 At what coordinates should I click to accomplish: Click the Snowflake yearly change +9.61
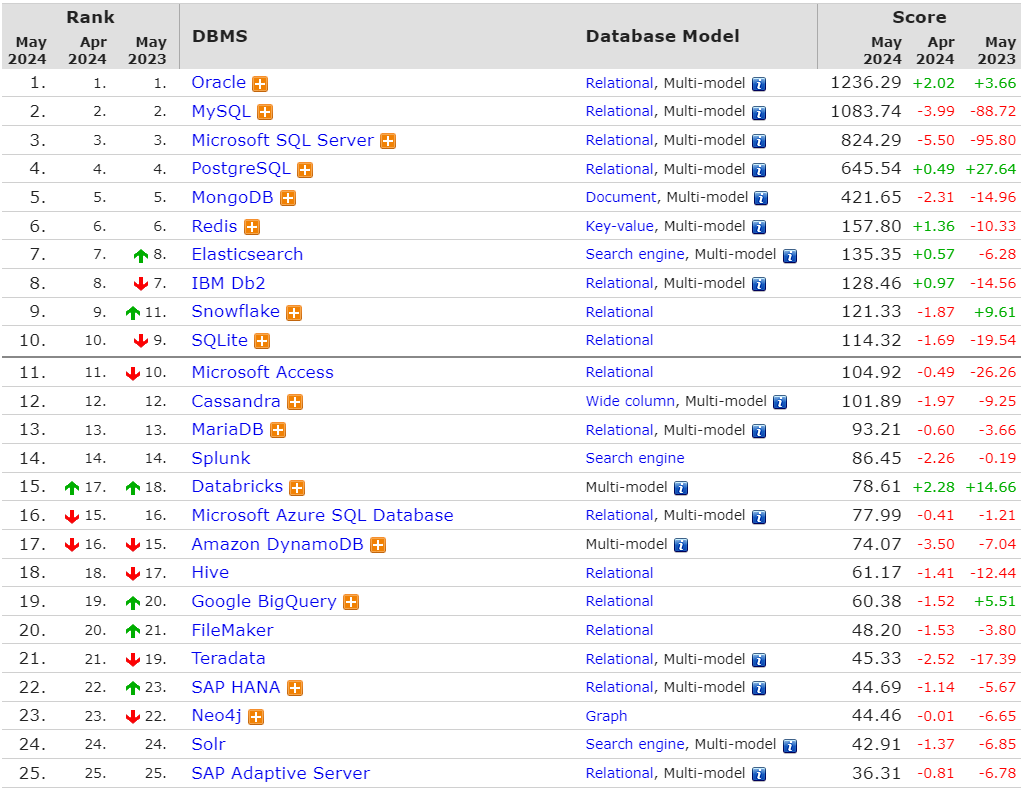[995, 313]
